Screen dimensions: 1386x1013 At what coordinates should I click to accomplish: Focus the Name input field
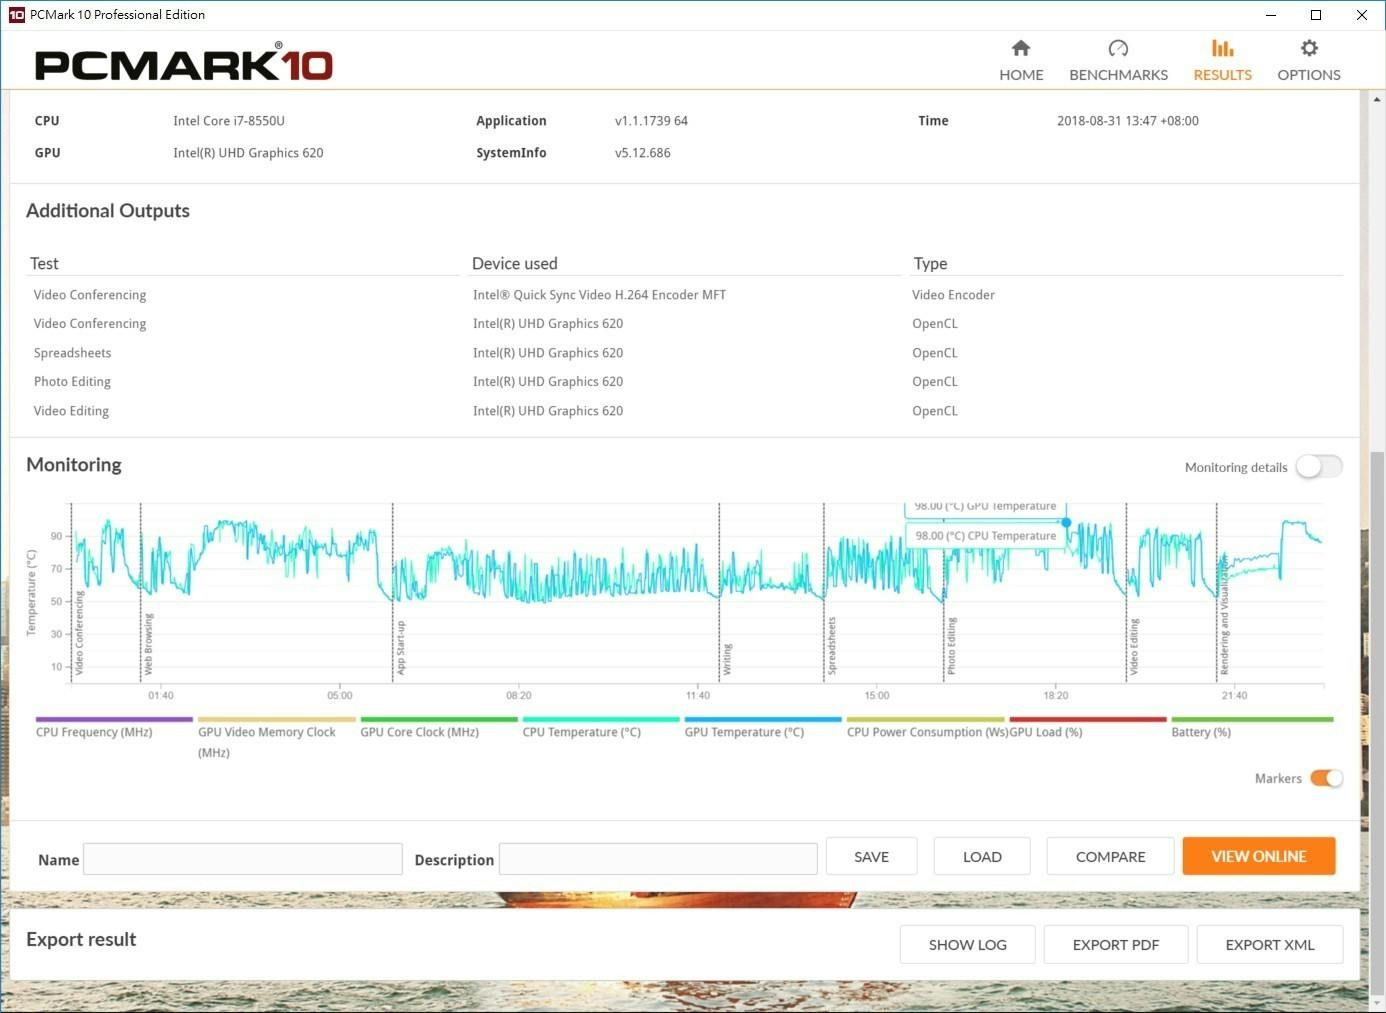click(243, 859)
